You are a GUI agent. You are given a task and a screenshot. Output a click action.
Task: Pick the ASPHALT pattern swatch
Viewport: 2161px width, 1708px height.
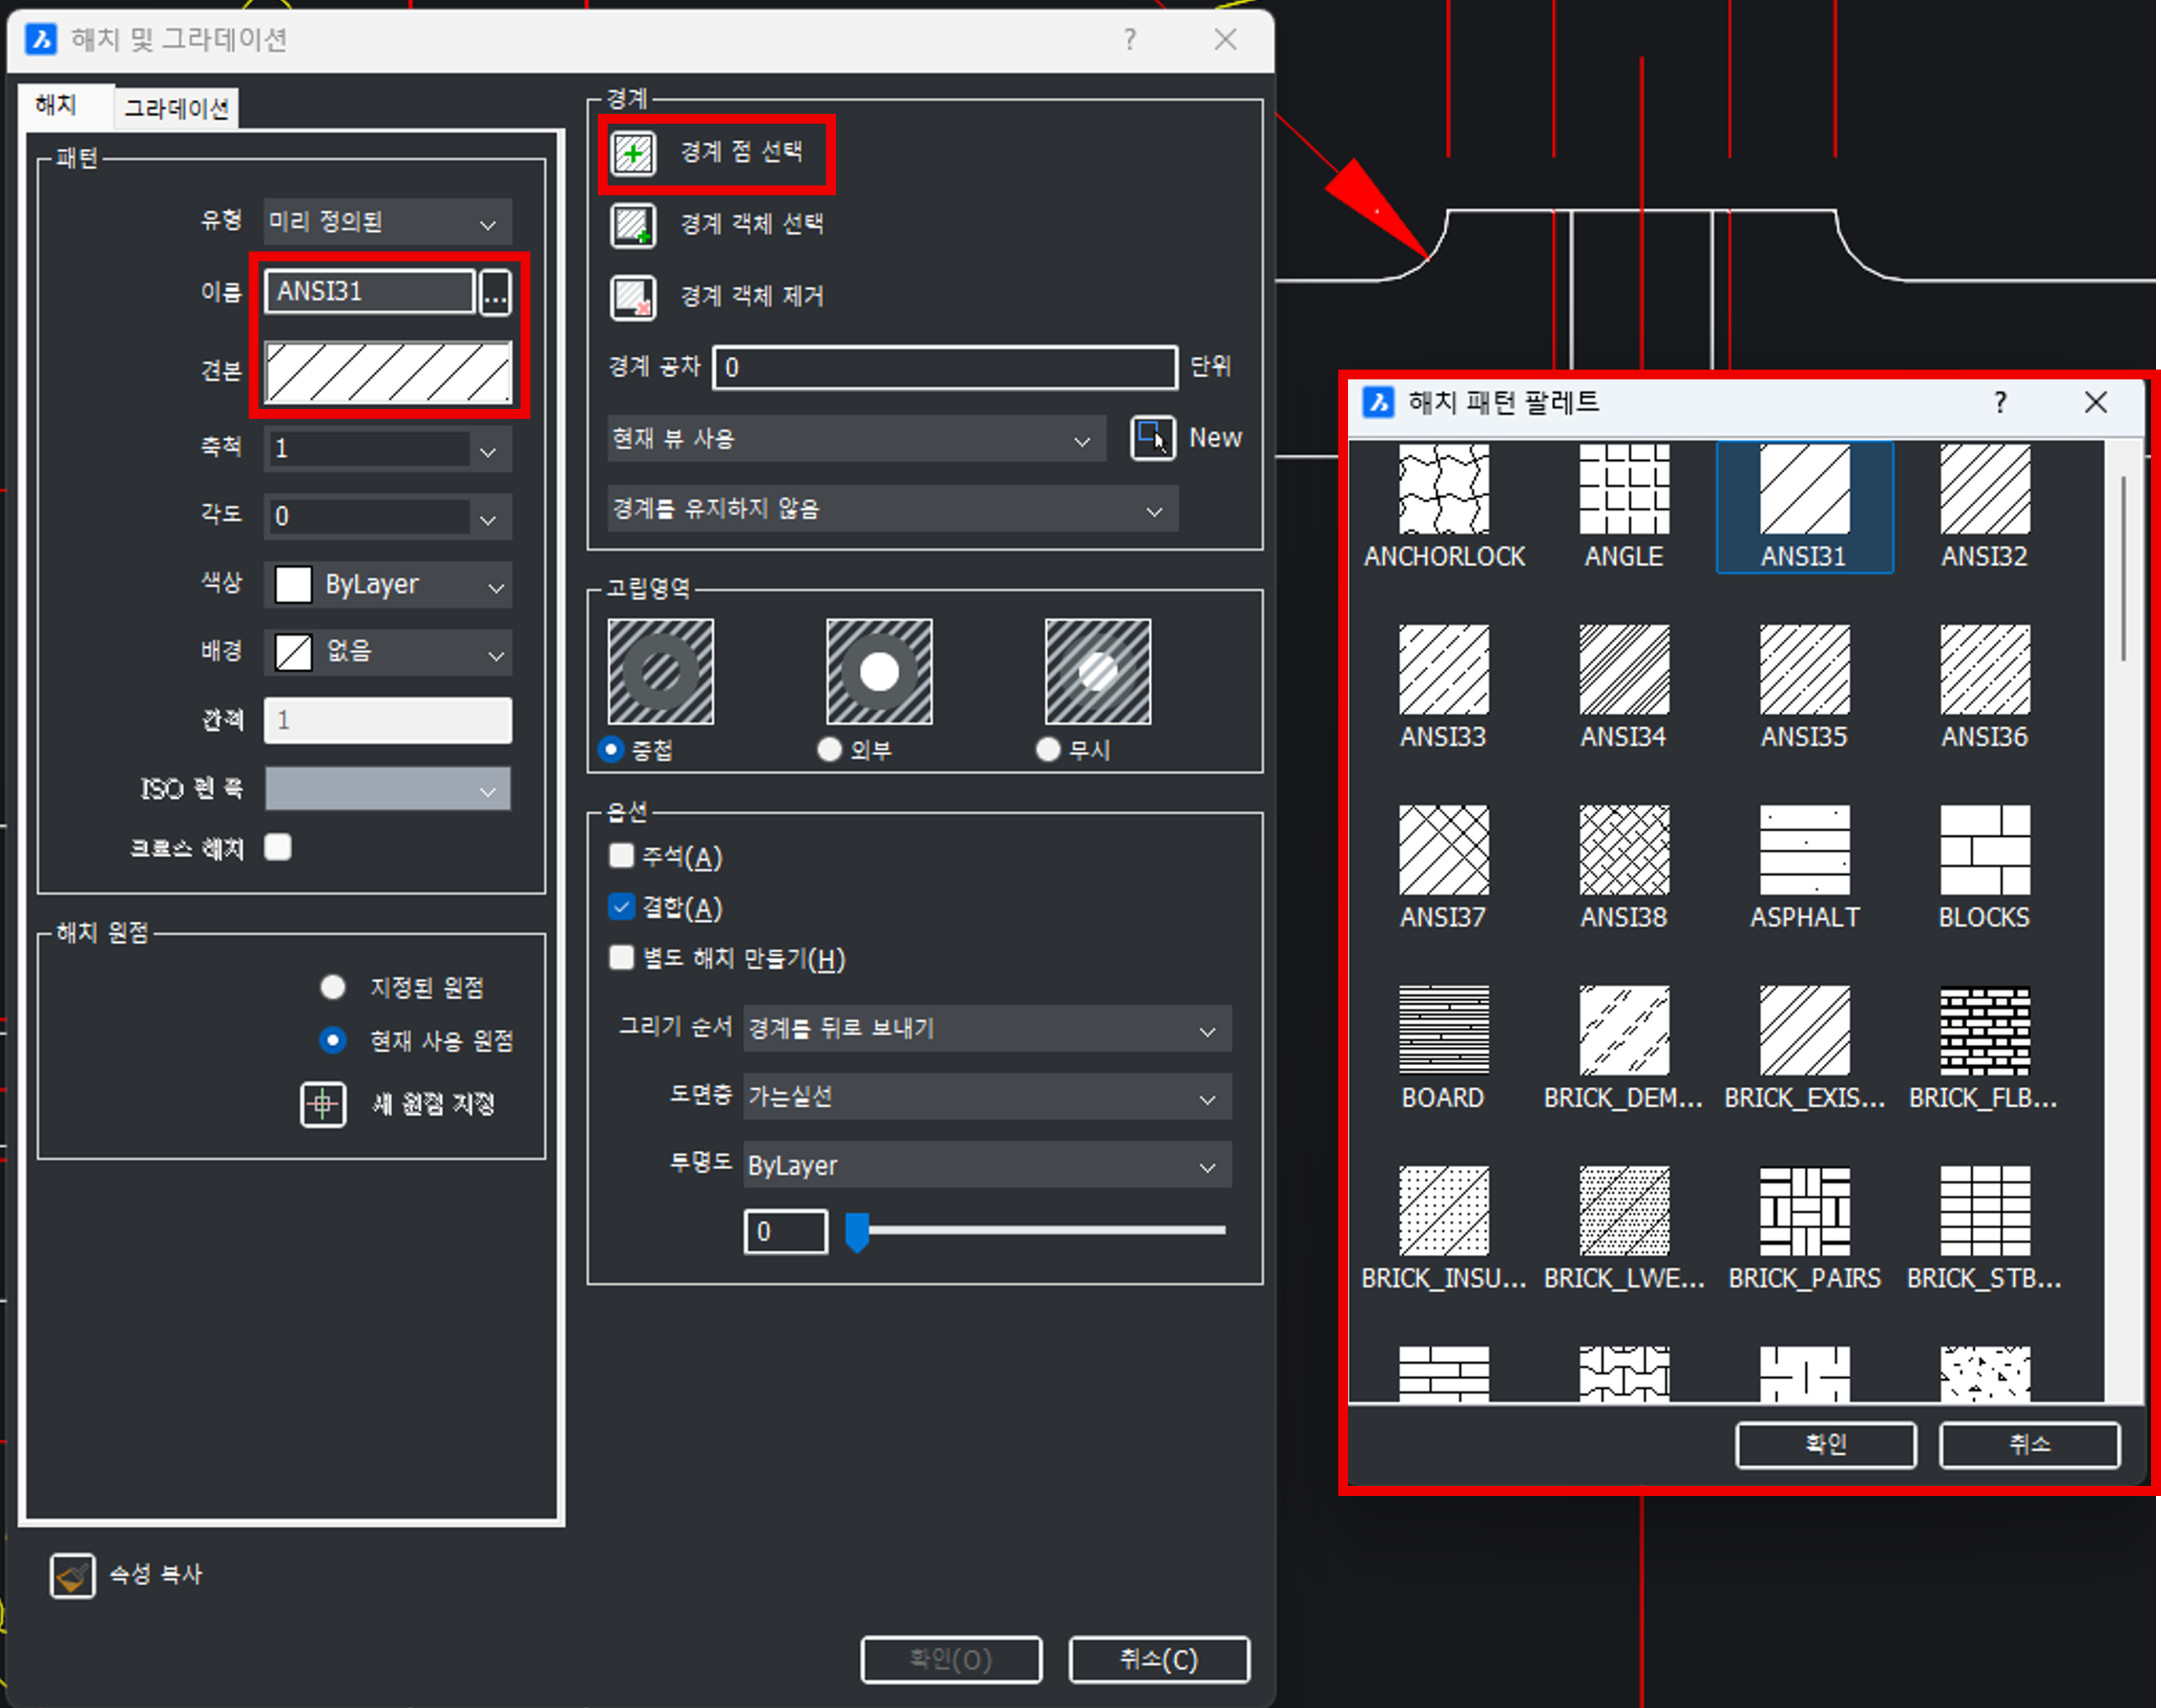(1804, 850)
